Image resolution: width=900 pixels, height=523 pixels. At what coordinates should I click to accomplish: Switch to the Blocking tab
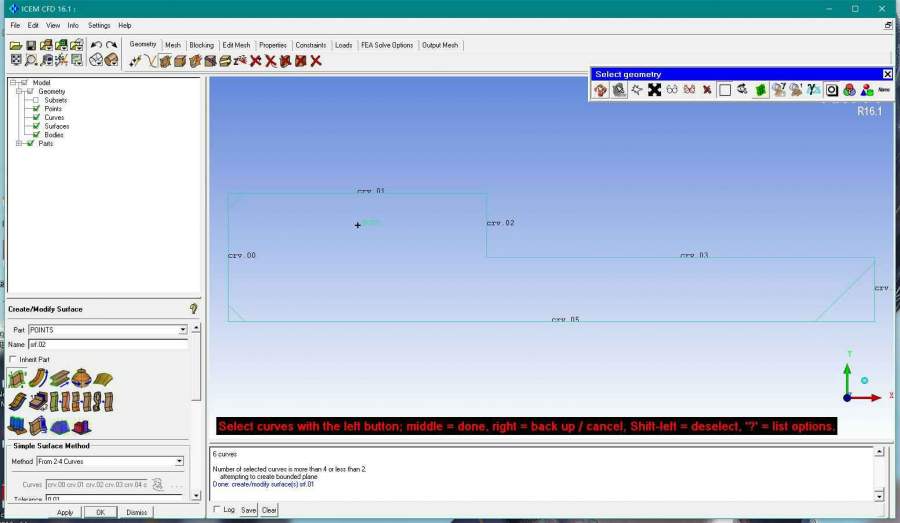pyautogui.click(x=201, y=45)
